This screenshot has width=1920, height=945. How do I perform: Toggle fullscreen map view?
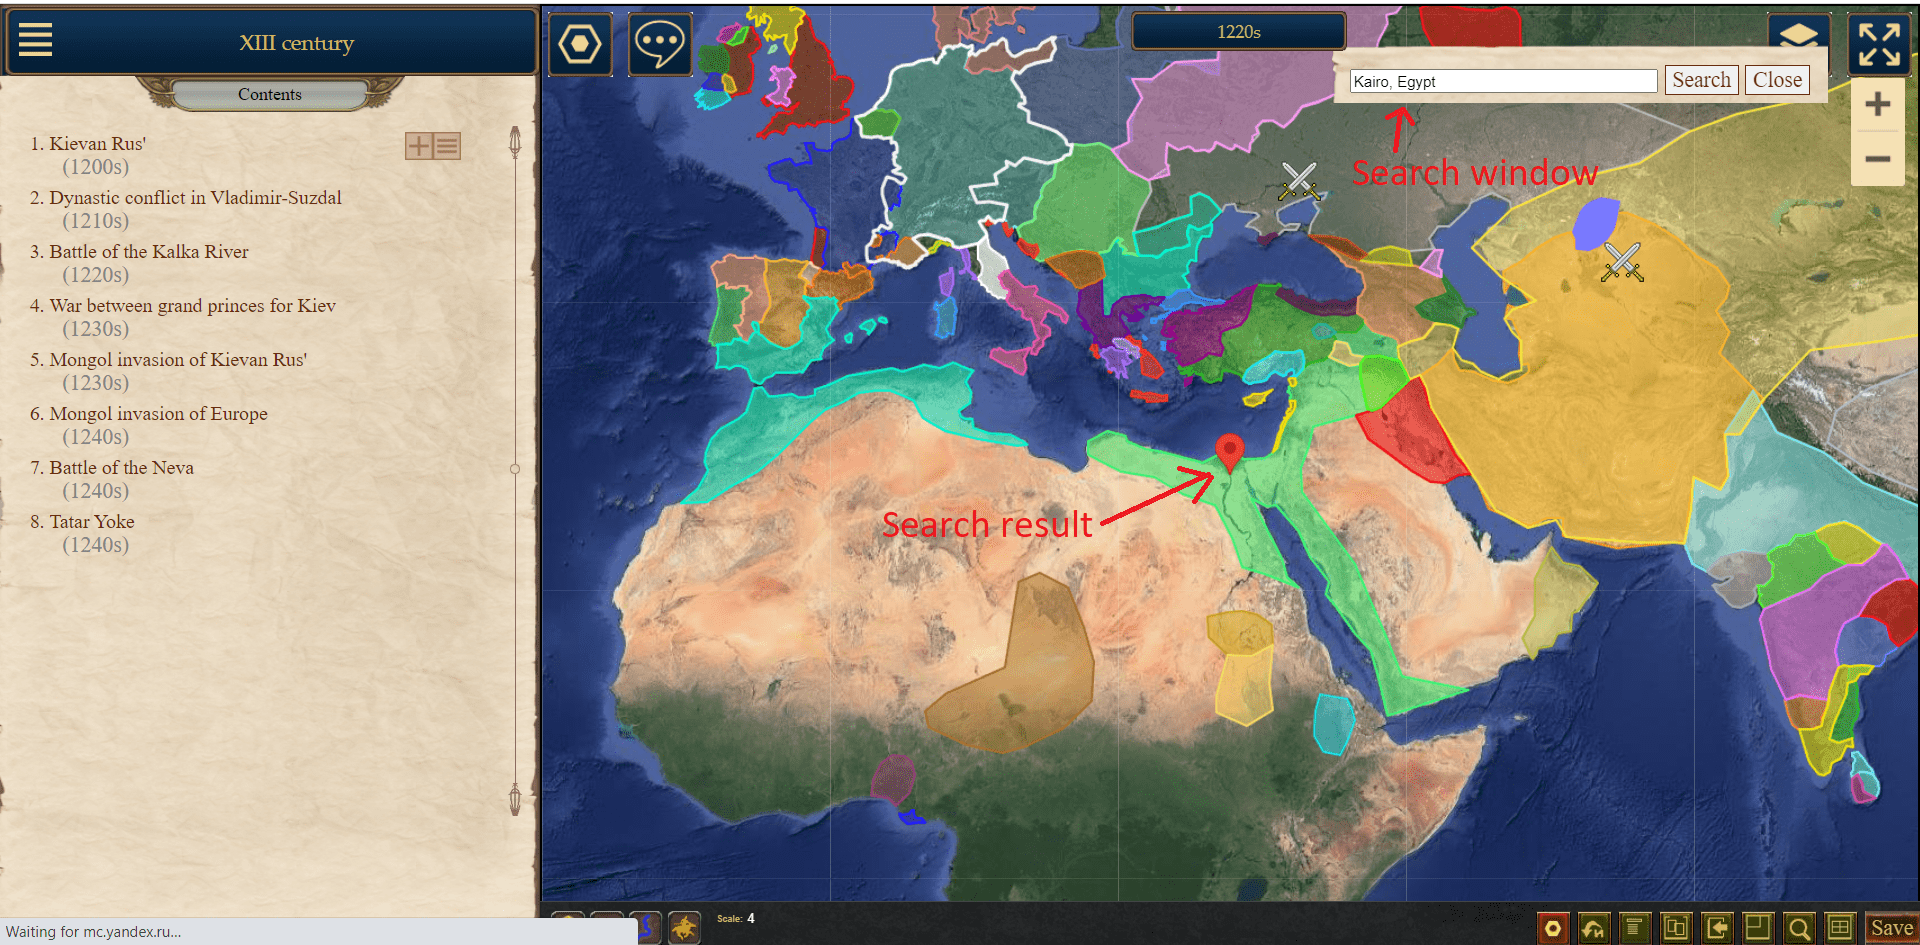[x=1878, y=45]
